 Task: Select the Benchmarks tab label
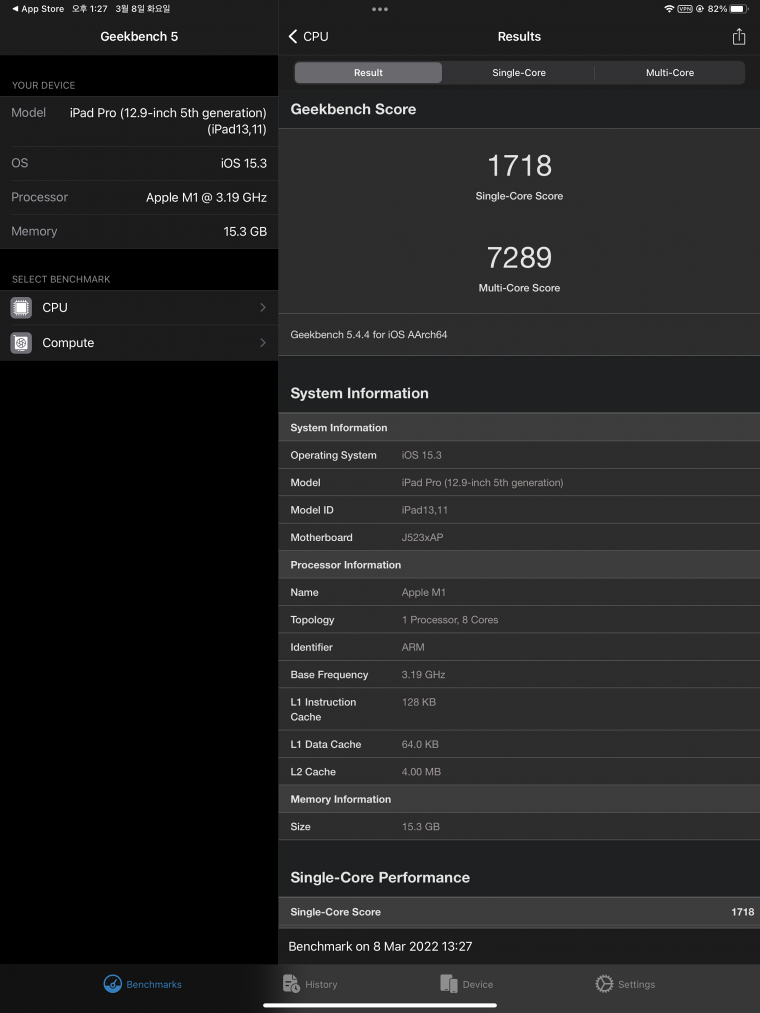tap(154, 985)
